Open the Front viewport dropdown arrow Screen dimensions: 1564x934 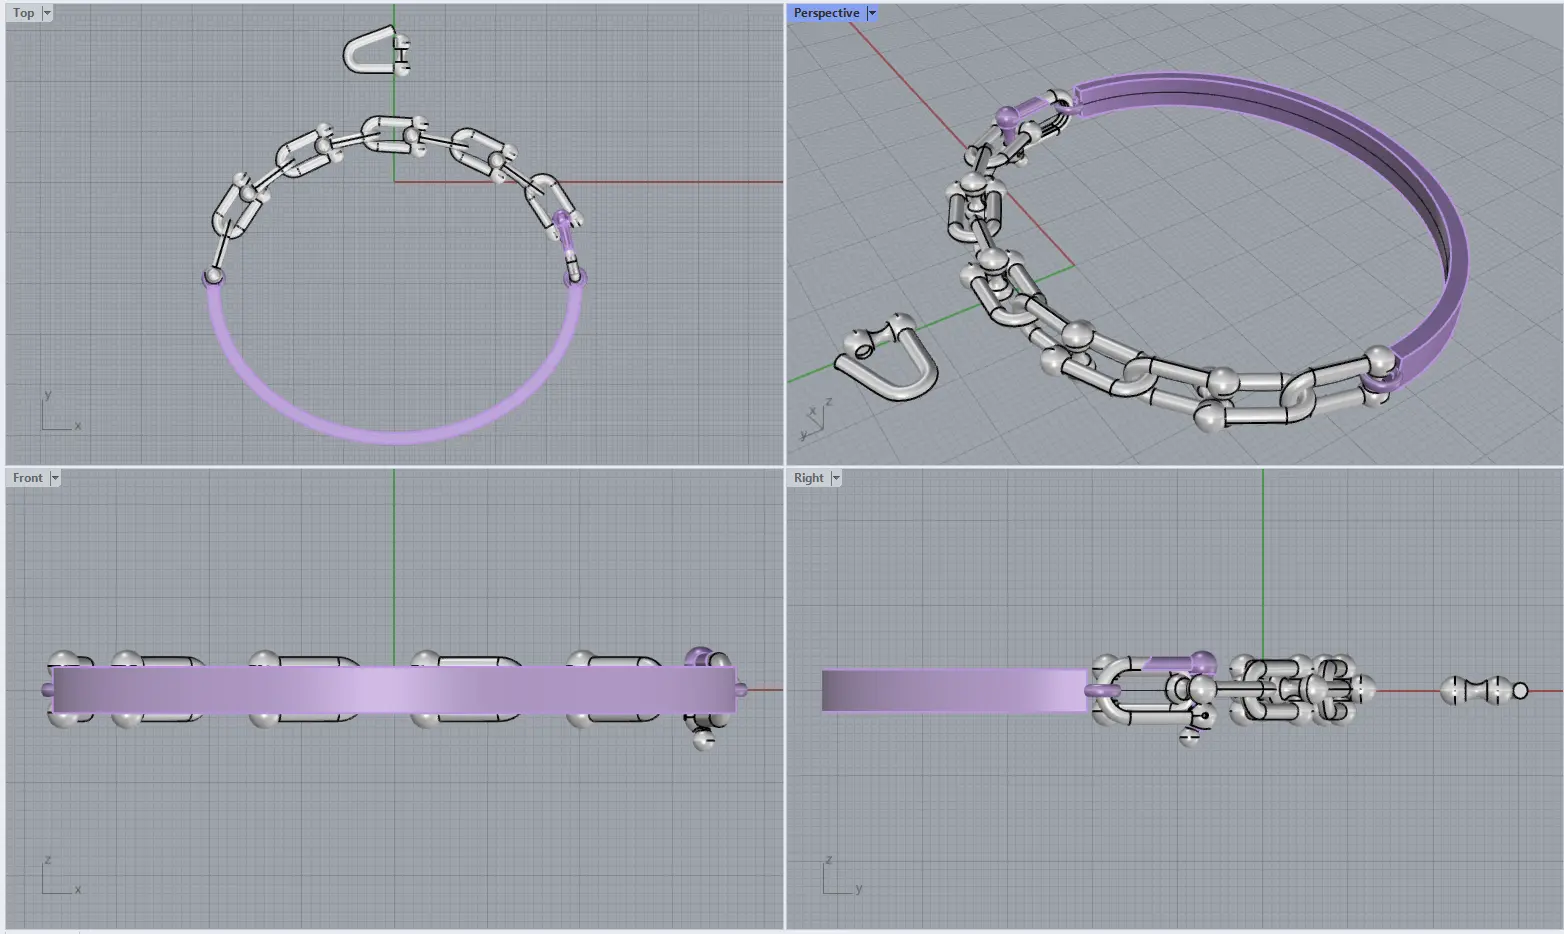(55, 478)
